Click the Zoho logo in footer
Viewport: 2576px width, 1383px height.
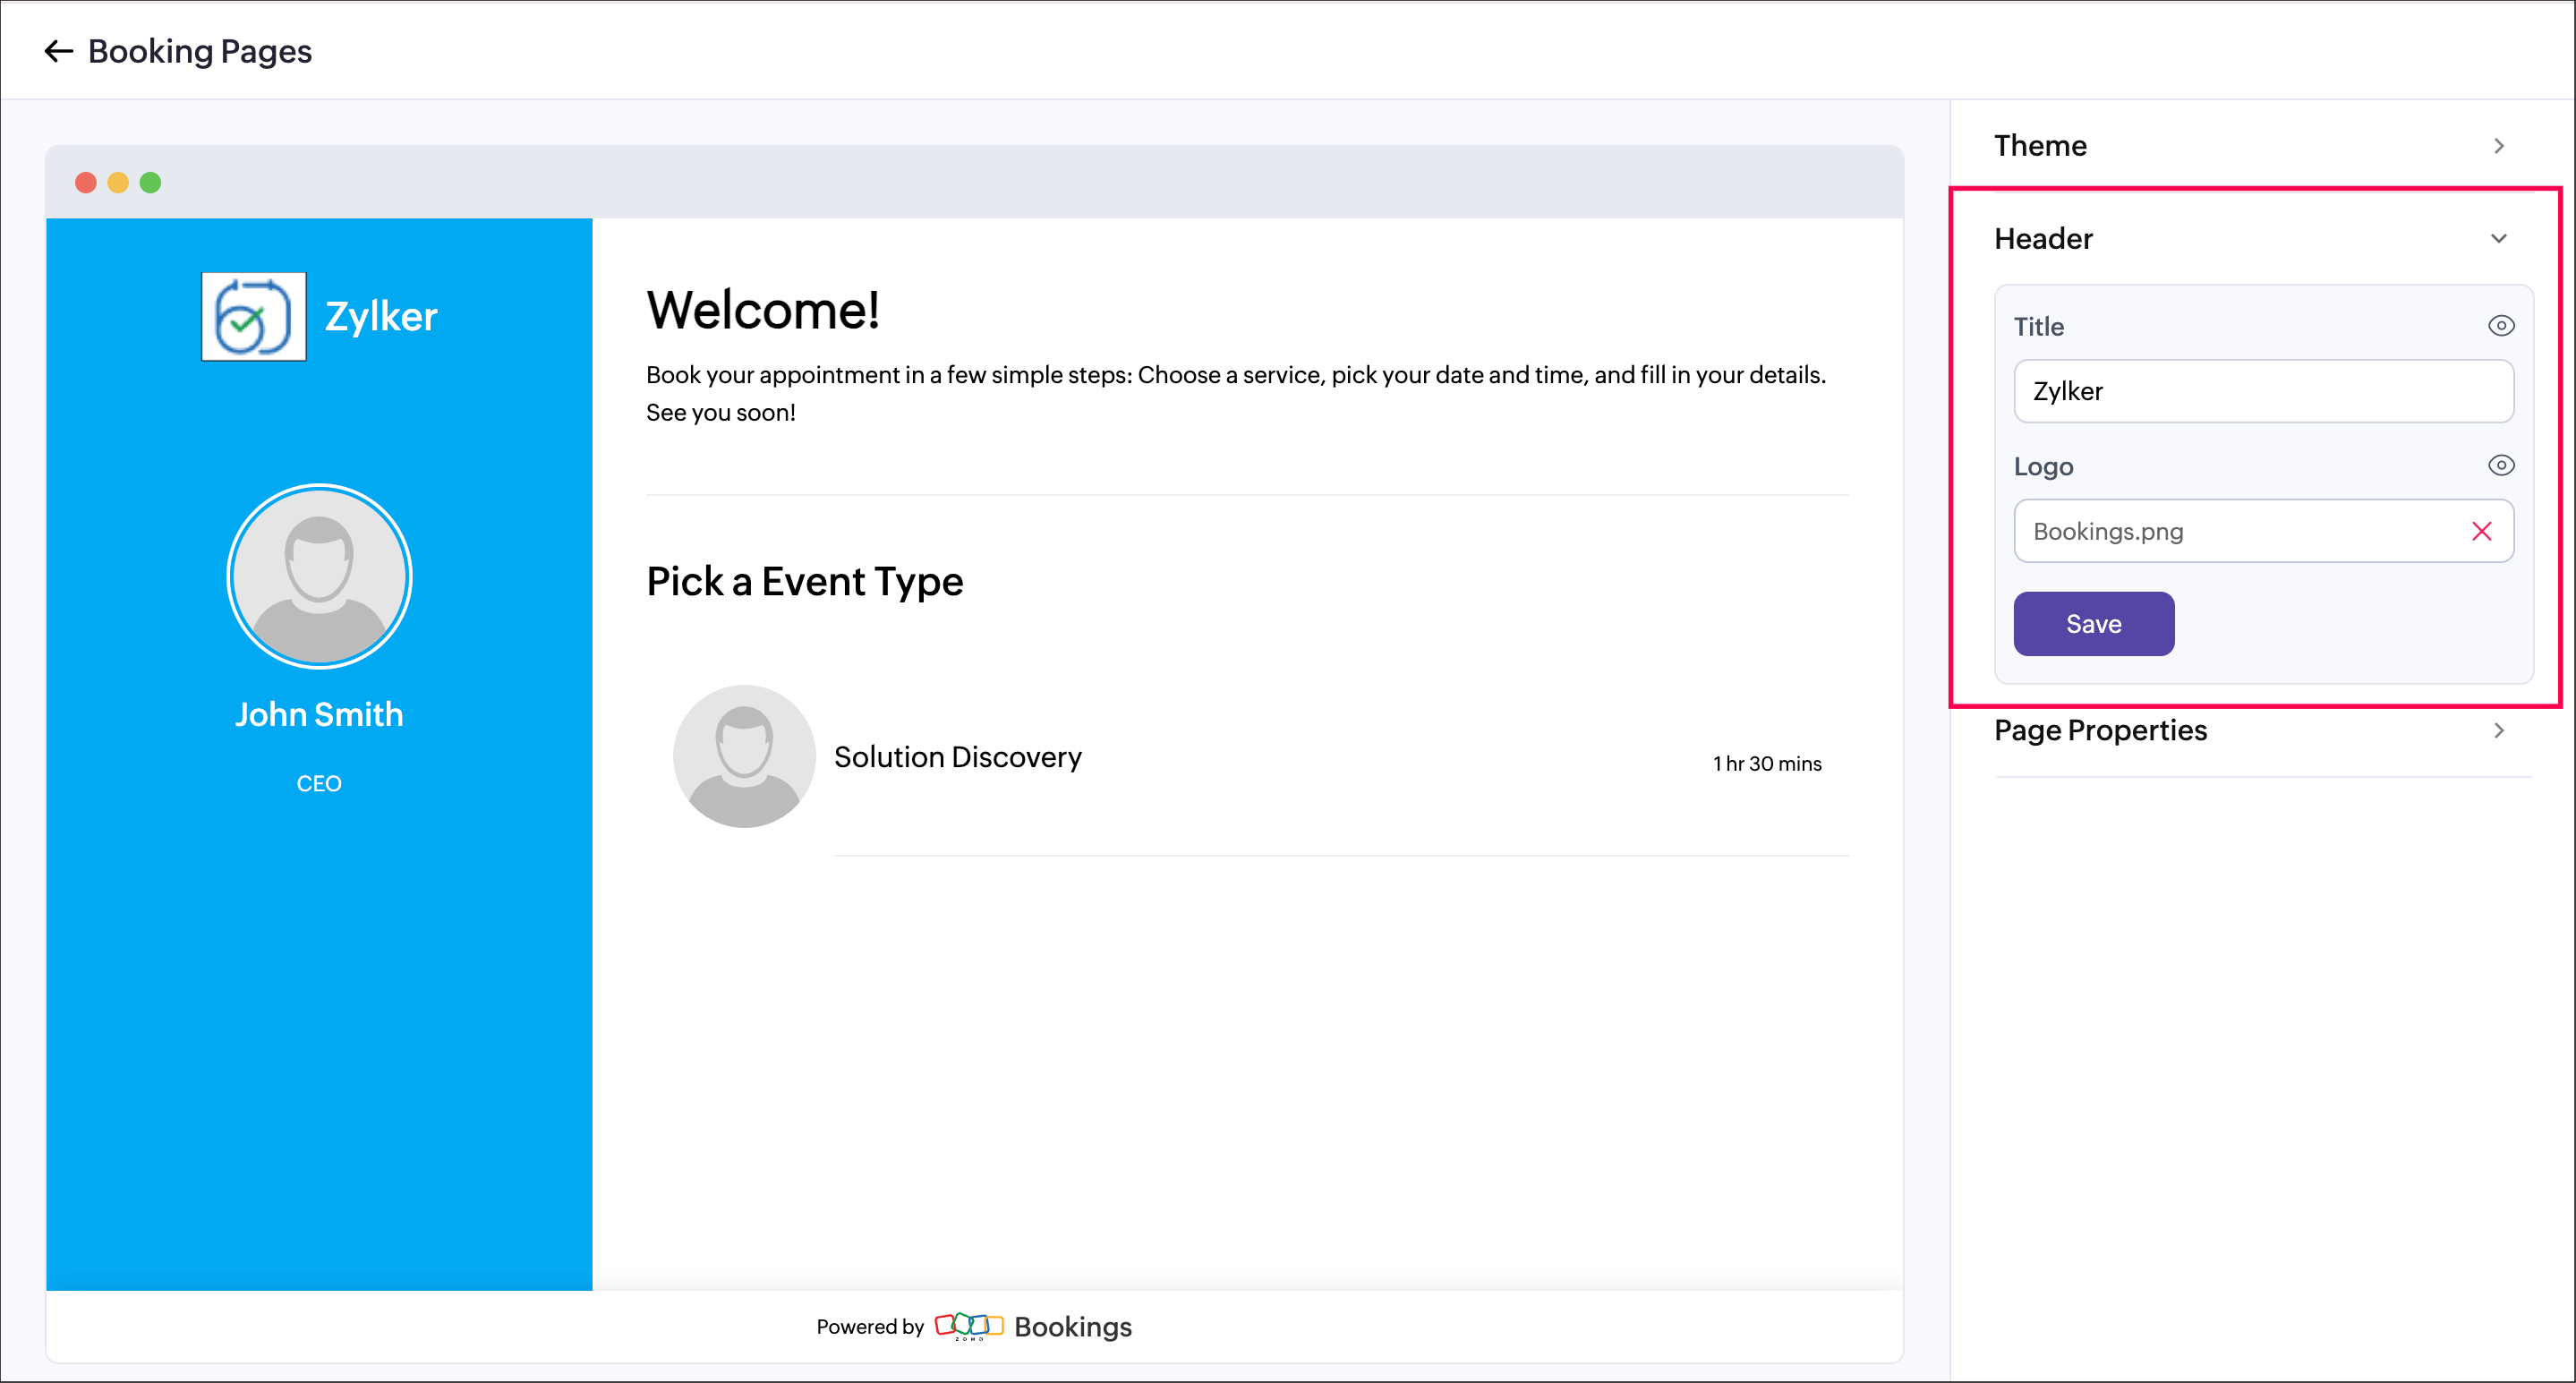tap(968, 1326)
